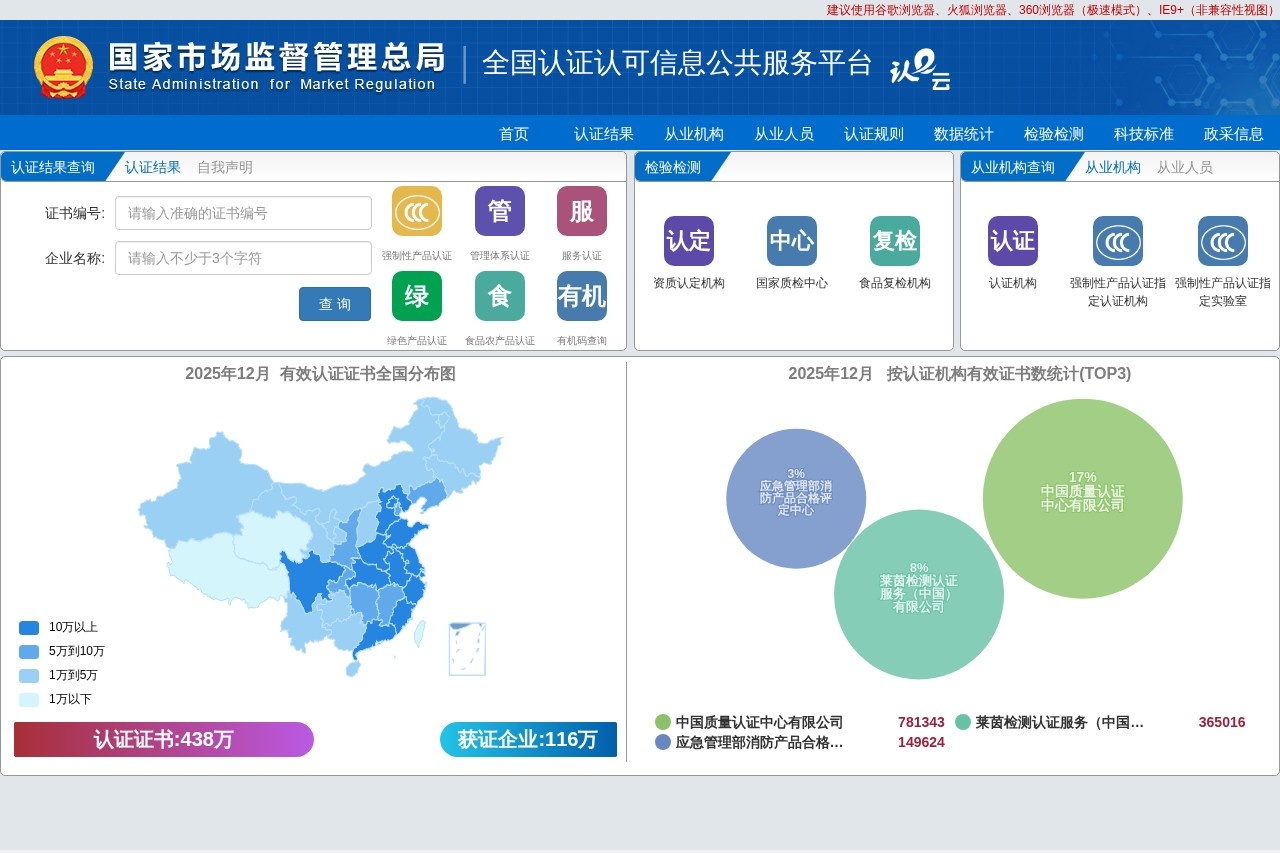The image size is (1280, 853).
Task: Click the 查询 button
Action: 334,304
